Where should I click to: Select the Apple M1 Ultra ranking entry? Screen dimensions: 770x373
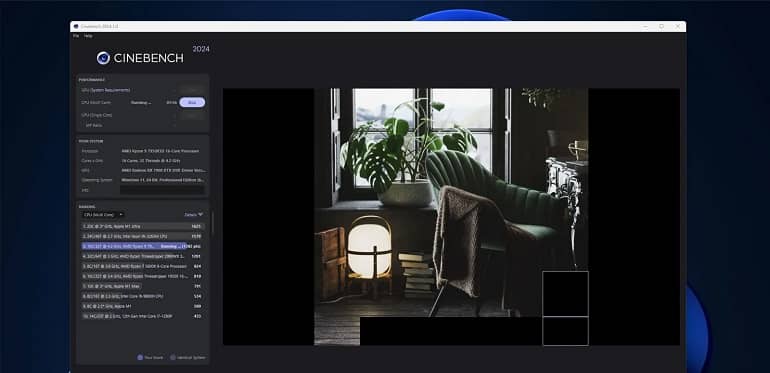[x=142, y=226]
